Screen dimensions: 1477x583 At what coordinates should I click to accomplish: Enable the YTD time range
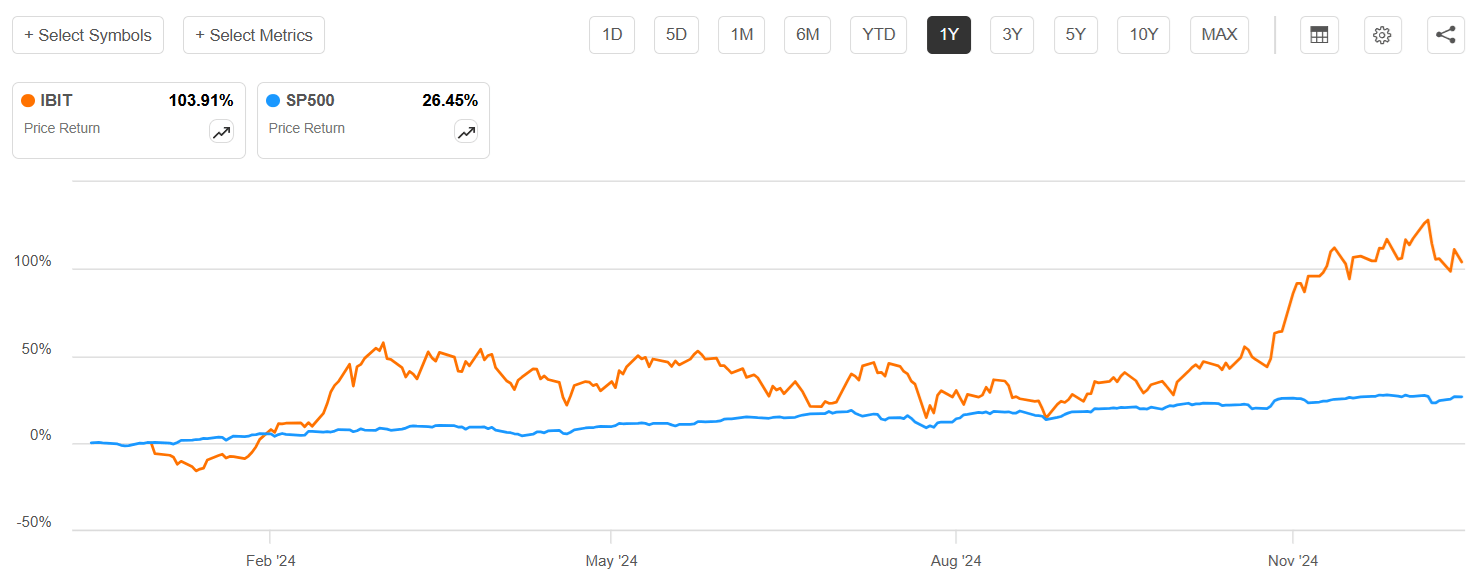coord(878,34)
